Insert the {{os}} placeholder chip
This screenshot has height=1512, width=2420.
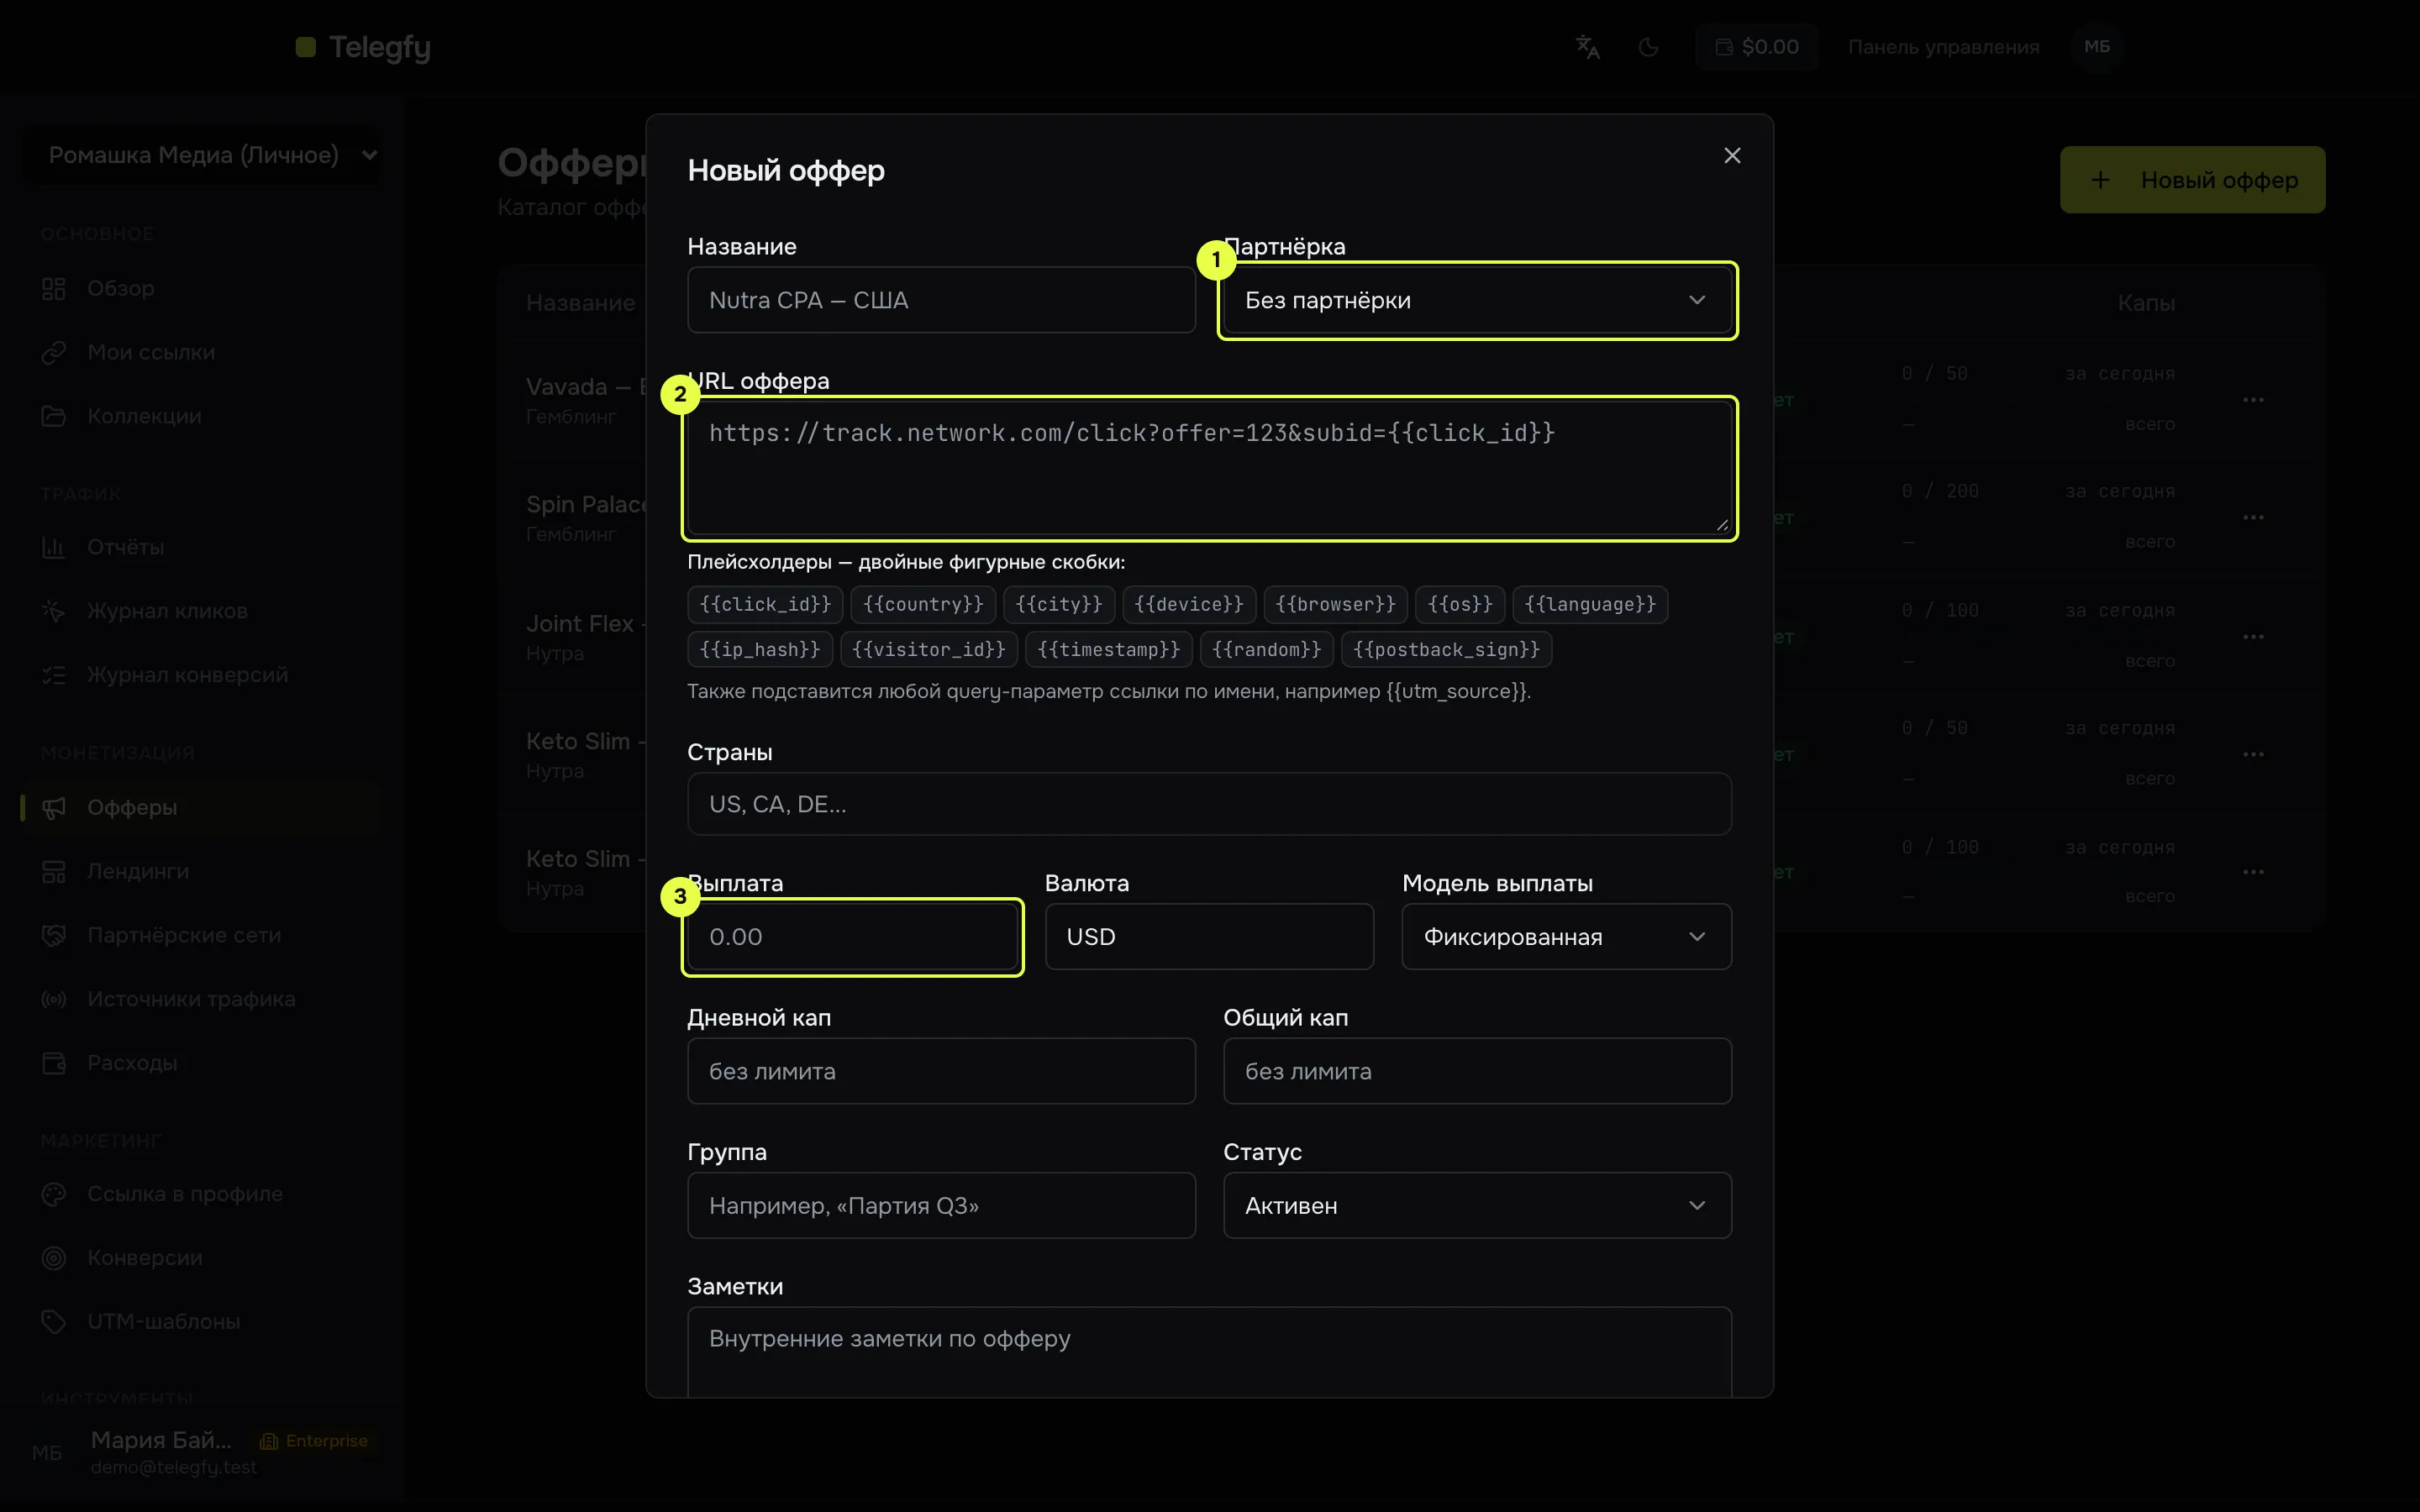pyautogui.click(x=1460, y=604)
